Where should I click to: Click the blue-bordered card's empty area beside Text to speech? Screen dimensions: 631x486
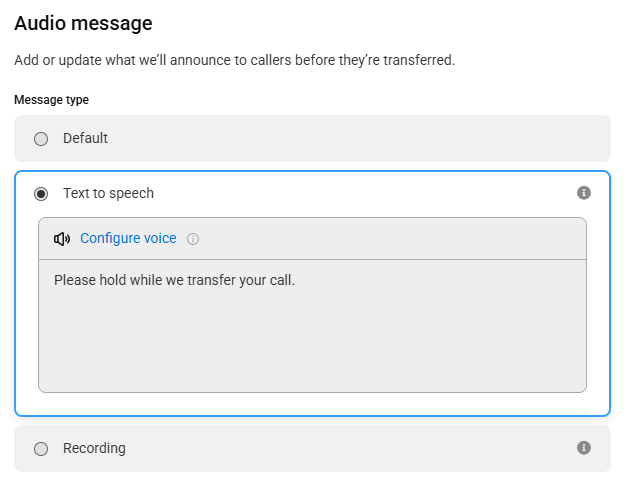pos(362,193)
